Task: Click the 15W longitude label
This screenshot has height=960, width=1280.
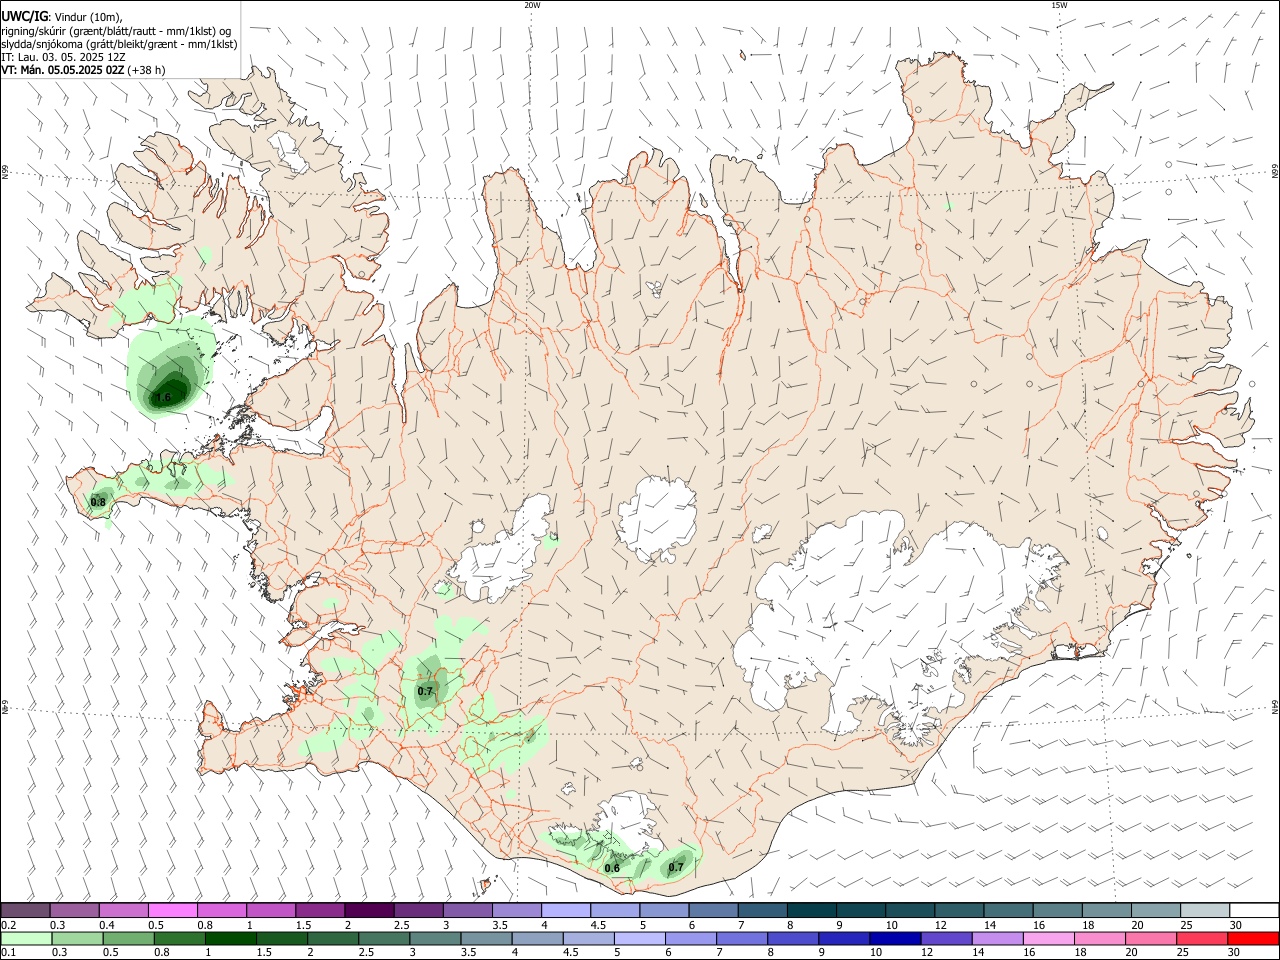Action: [1060, 5]
